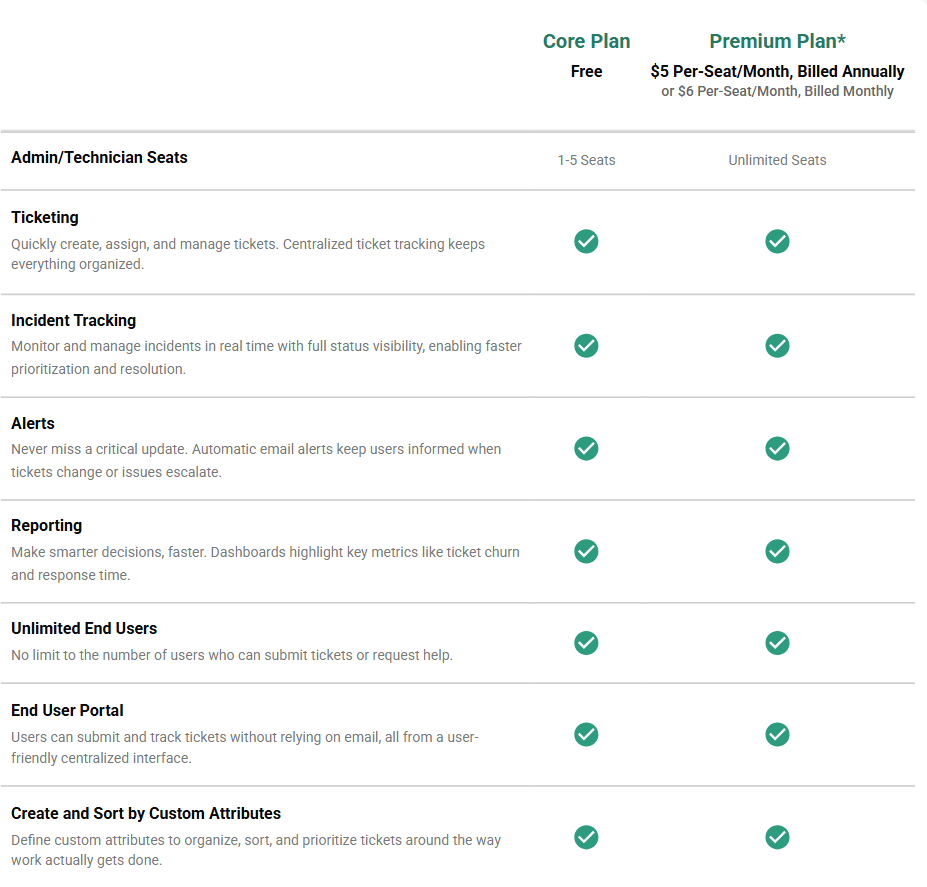
Task: Click the Alerts checkmark under Premium Plan
Action: pyautogui.click(x=777, y=448)
